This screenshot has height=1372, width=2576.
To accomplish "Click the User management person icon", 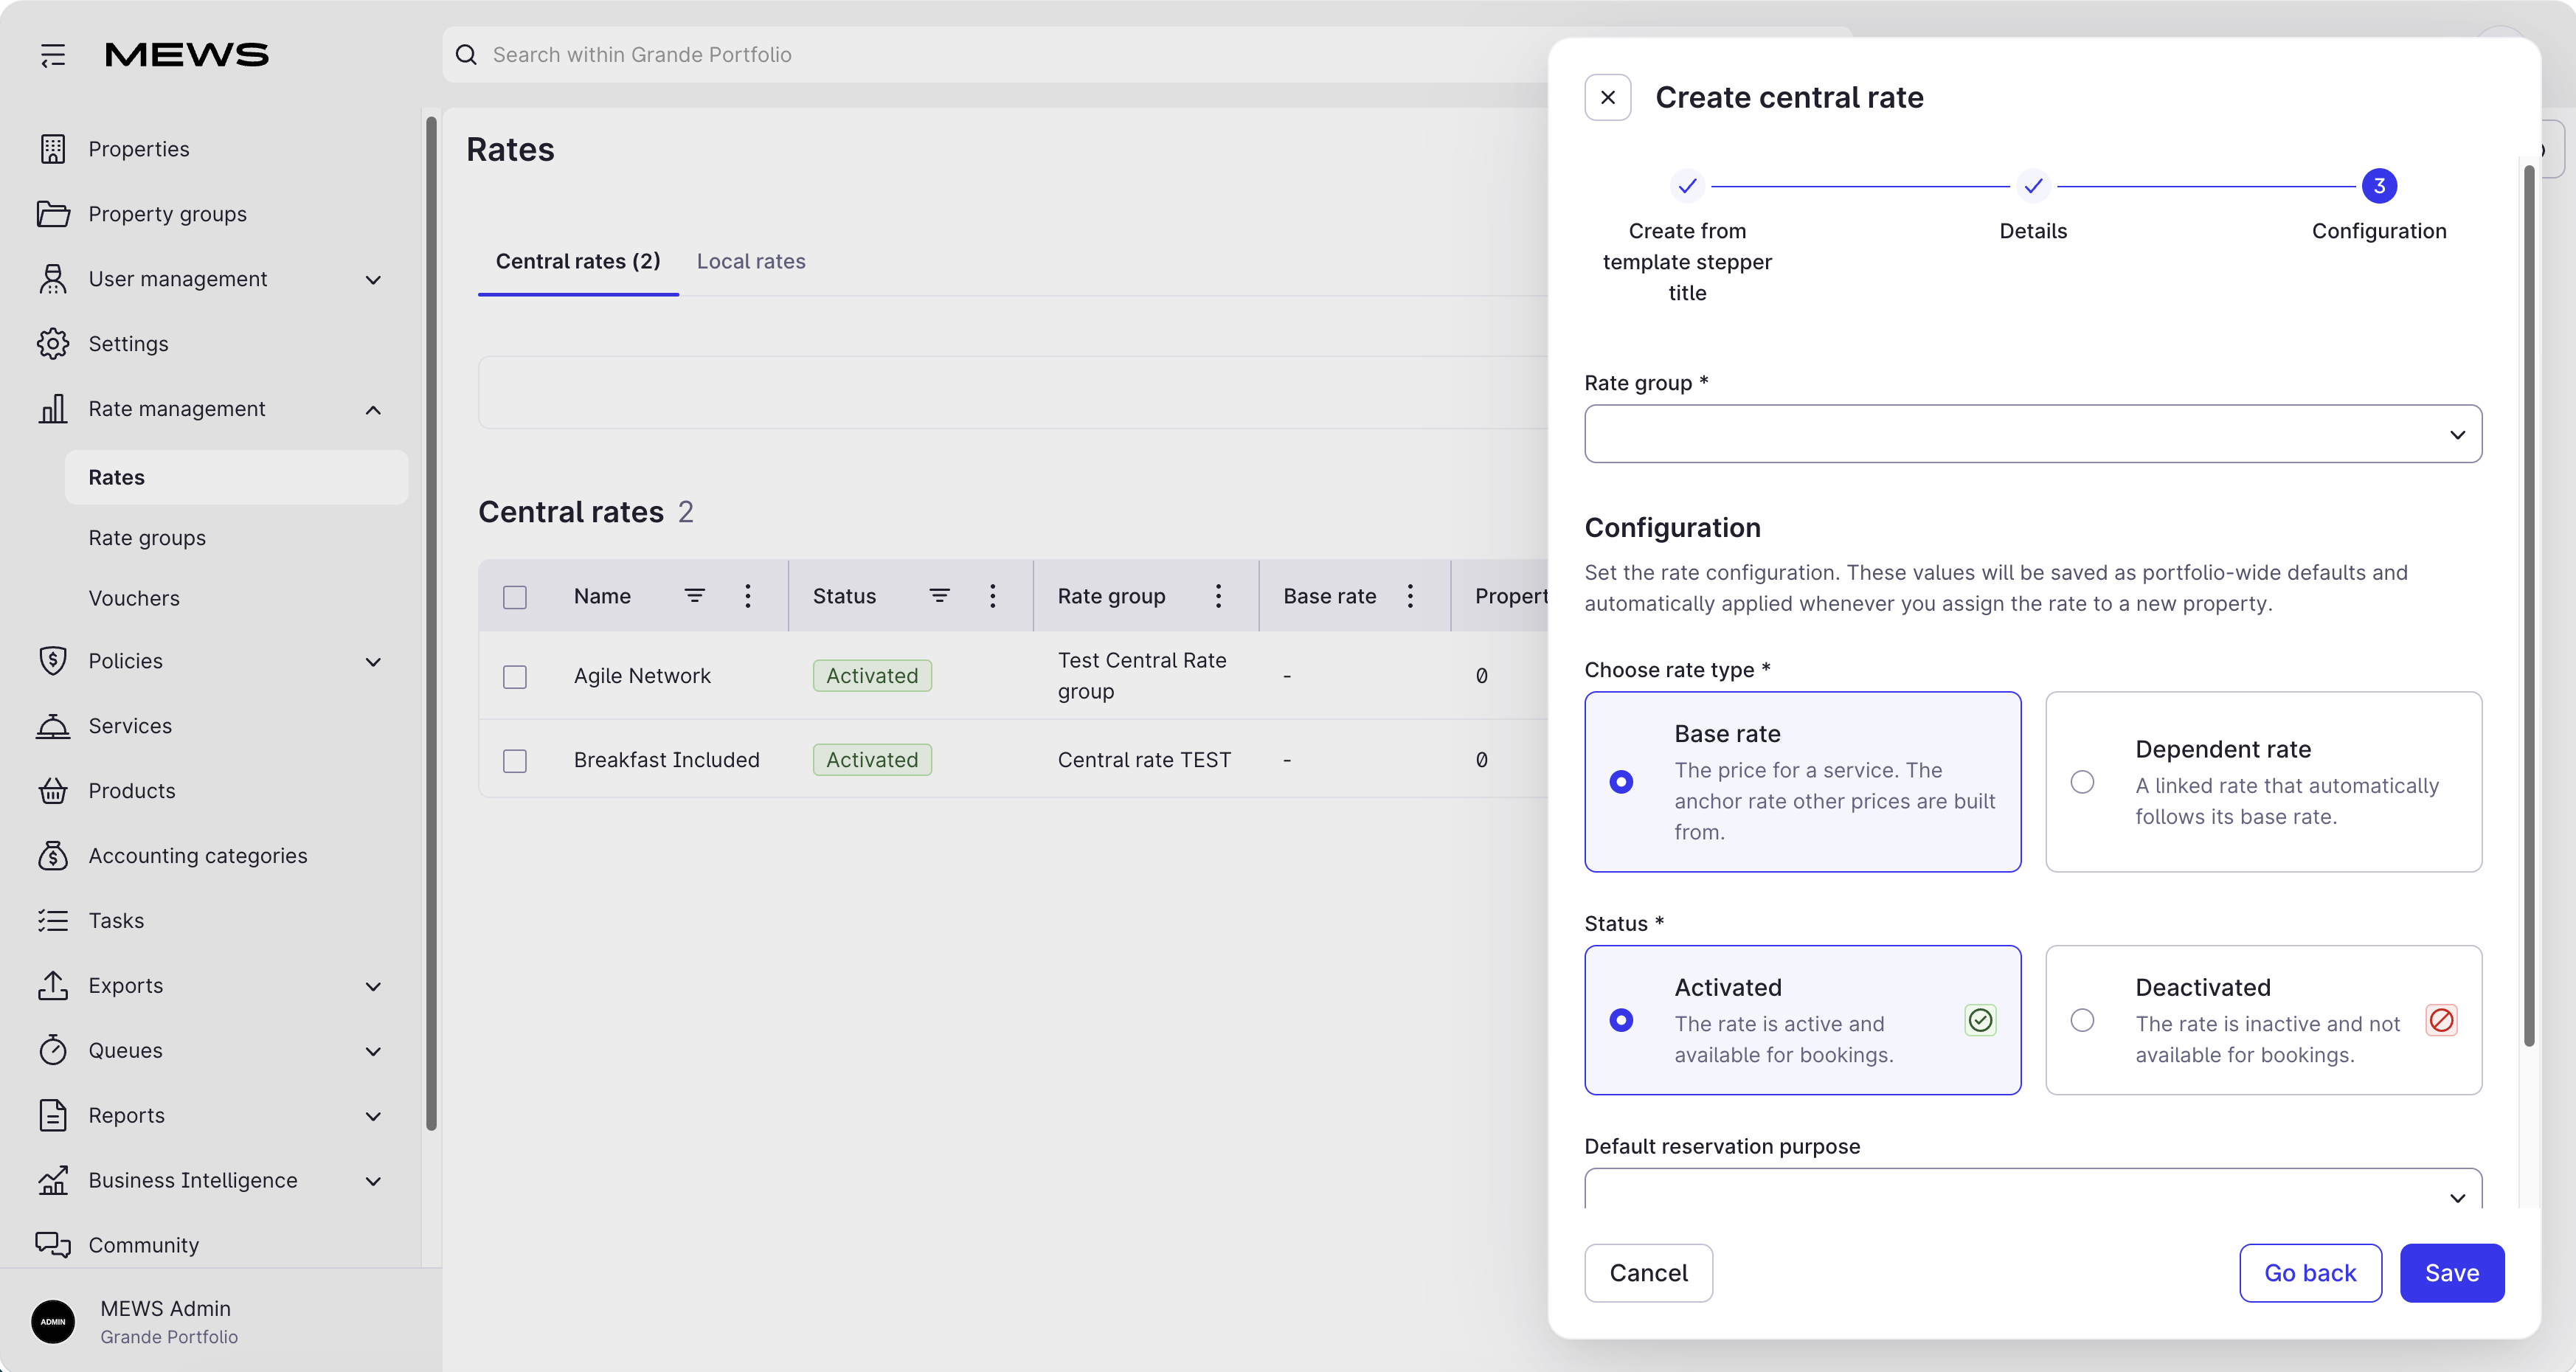I will (x=53, y=279).
